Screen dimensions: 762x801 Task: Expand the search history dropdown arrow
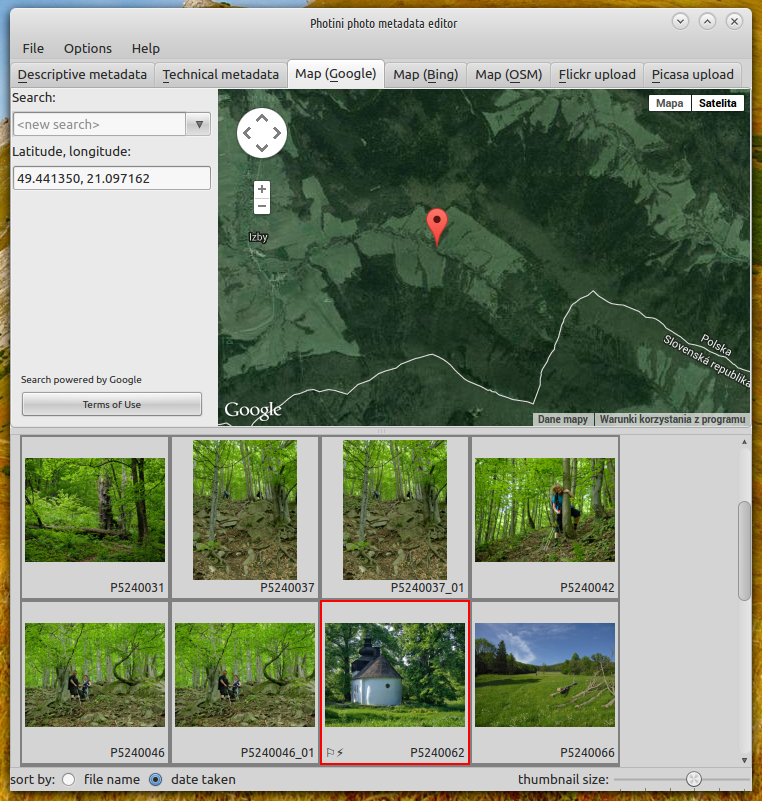point(199,124)
